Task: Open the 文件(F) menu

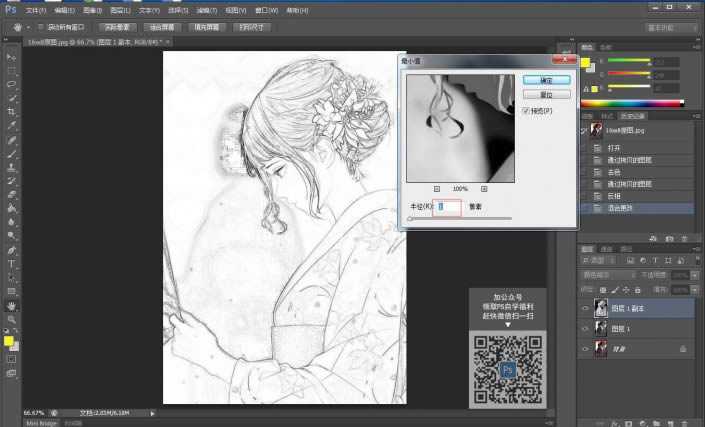Action: pos(36,9)
